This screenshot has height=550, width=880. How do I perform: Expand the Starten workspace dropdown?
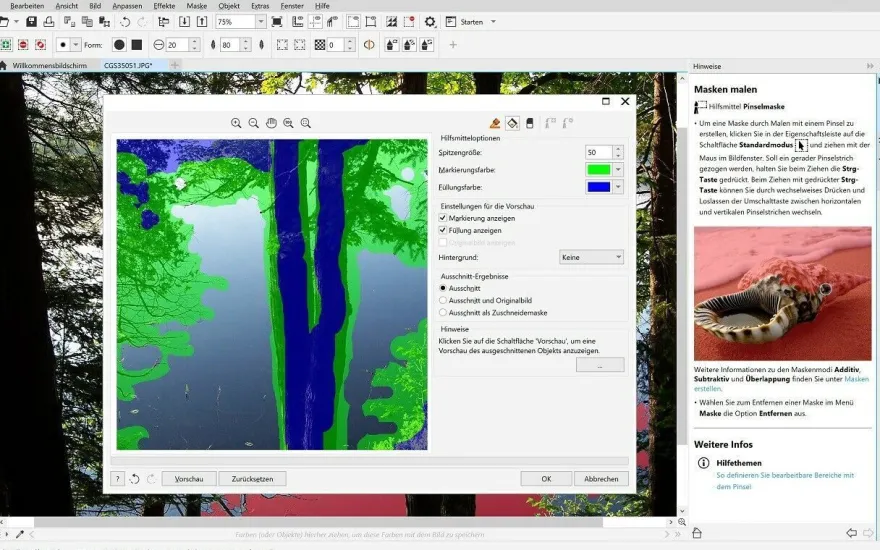(x=493, y=22)
